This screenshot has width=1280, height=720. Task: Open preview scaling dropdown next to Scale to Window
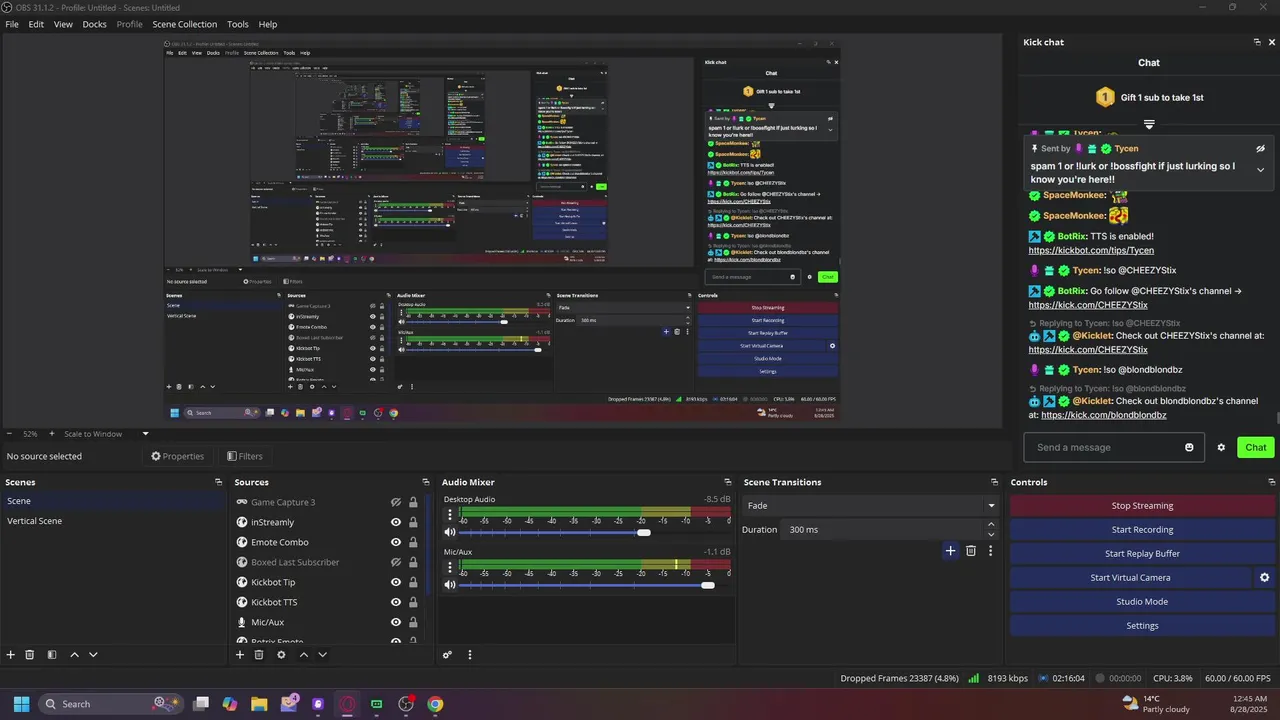click(x=145, y=434)
